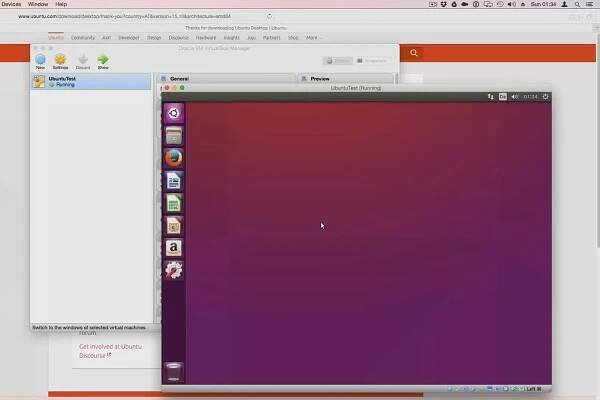Open the Devices menu in the menu bar
This screenshot has height=400, width=600.
12,4
